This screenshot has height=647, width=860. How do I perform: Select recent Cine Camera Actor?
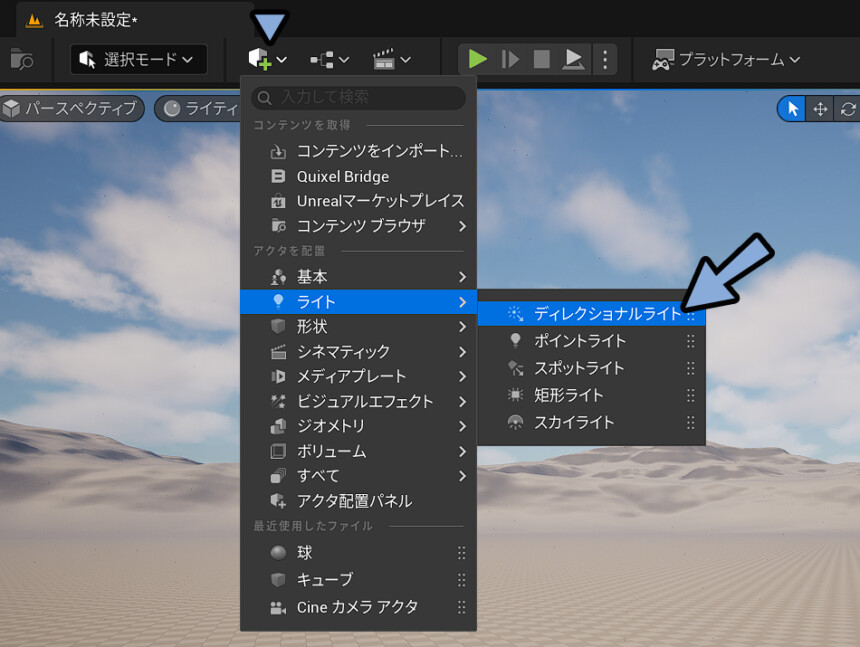[x=359, y=607]
